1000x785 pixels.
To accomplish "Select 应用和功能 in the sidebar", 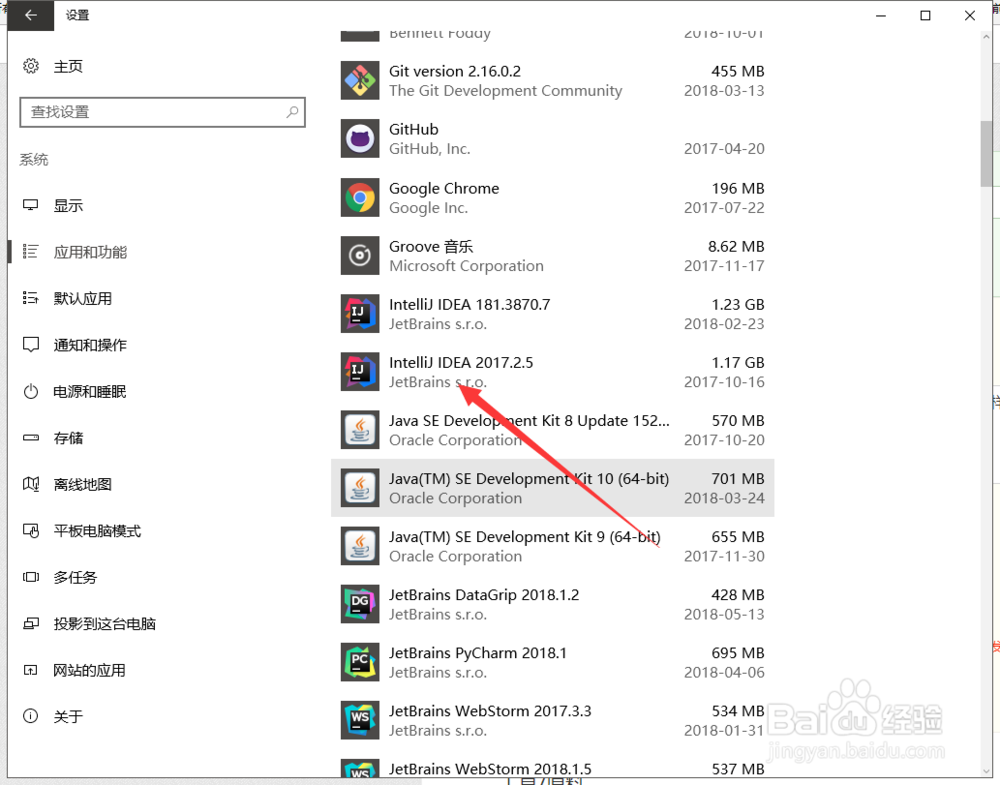I will click(x=90, y=252).
